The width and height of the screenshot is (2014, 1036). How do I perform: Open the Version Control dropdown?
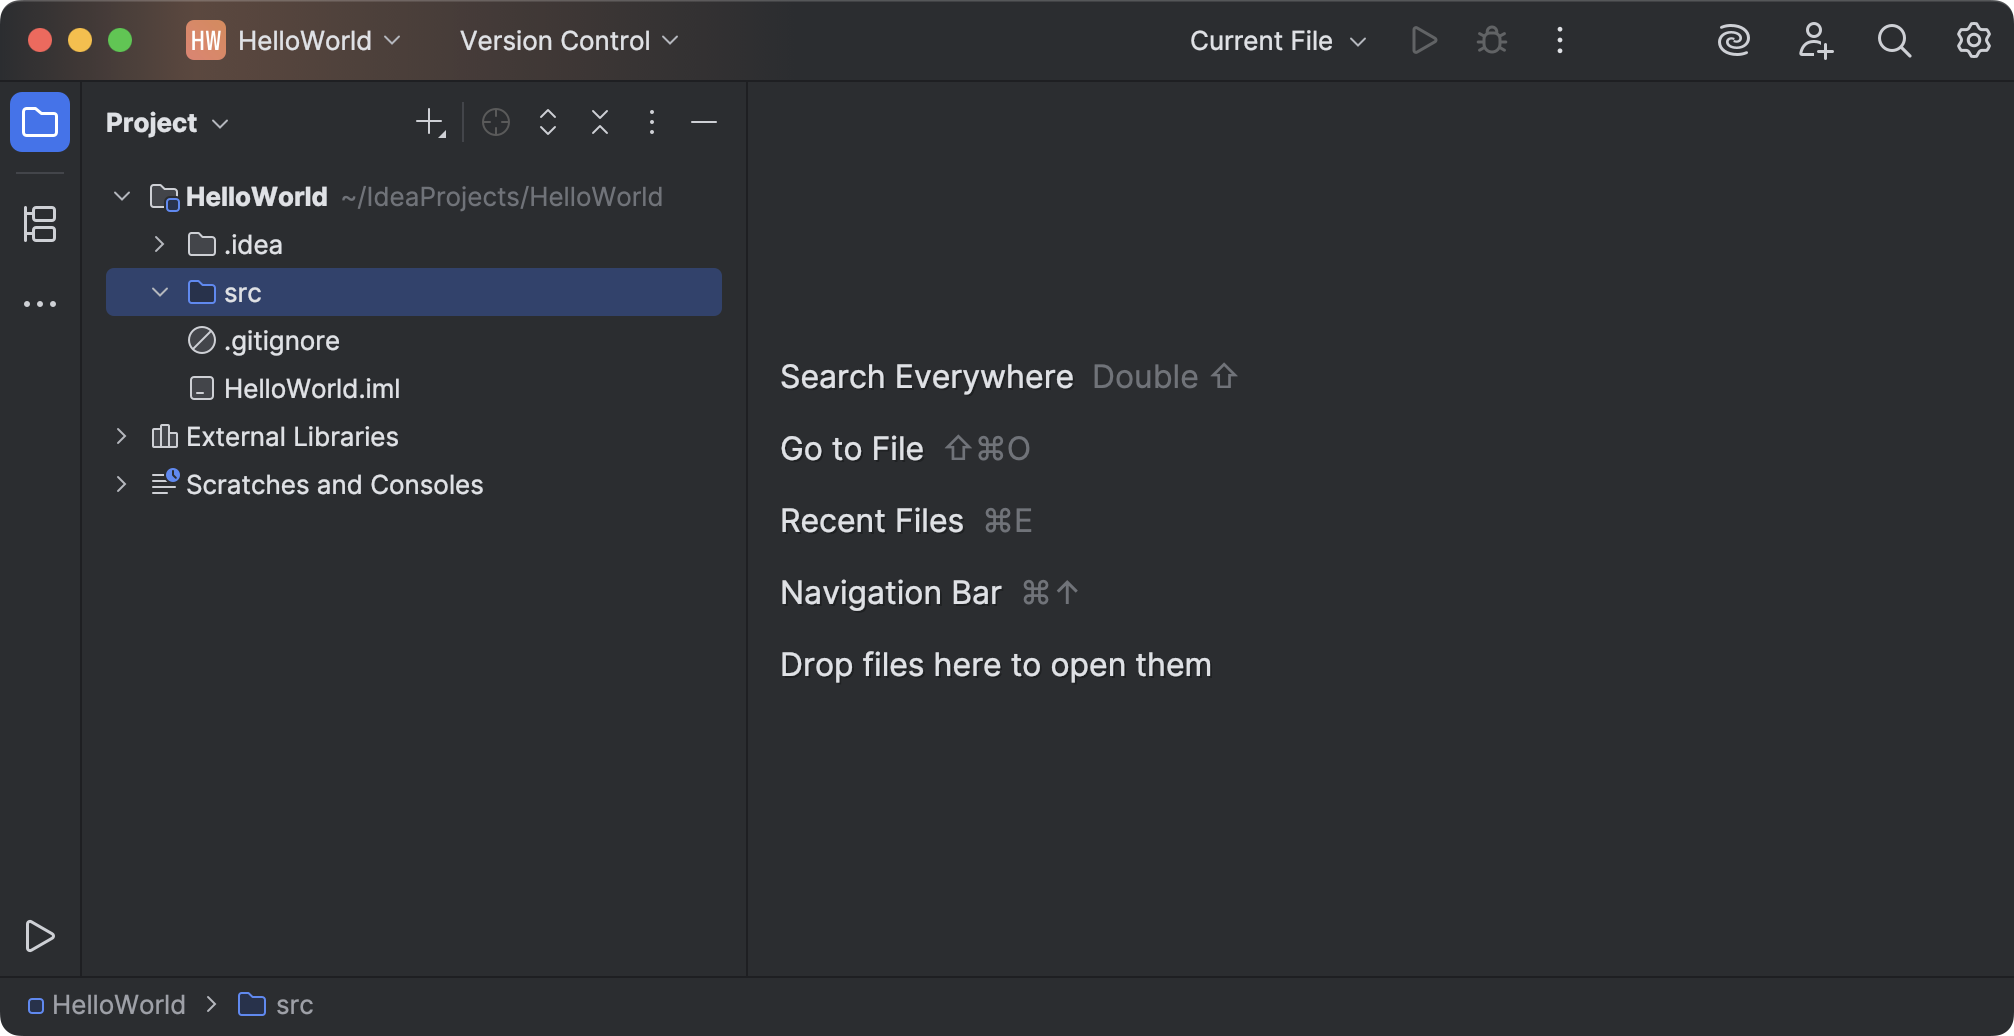[569, 40]
